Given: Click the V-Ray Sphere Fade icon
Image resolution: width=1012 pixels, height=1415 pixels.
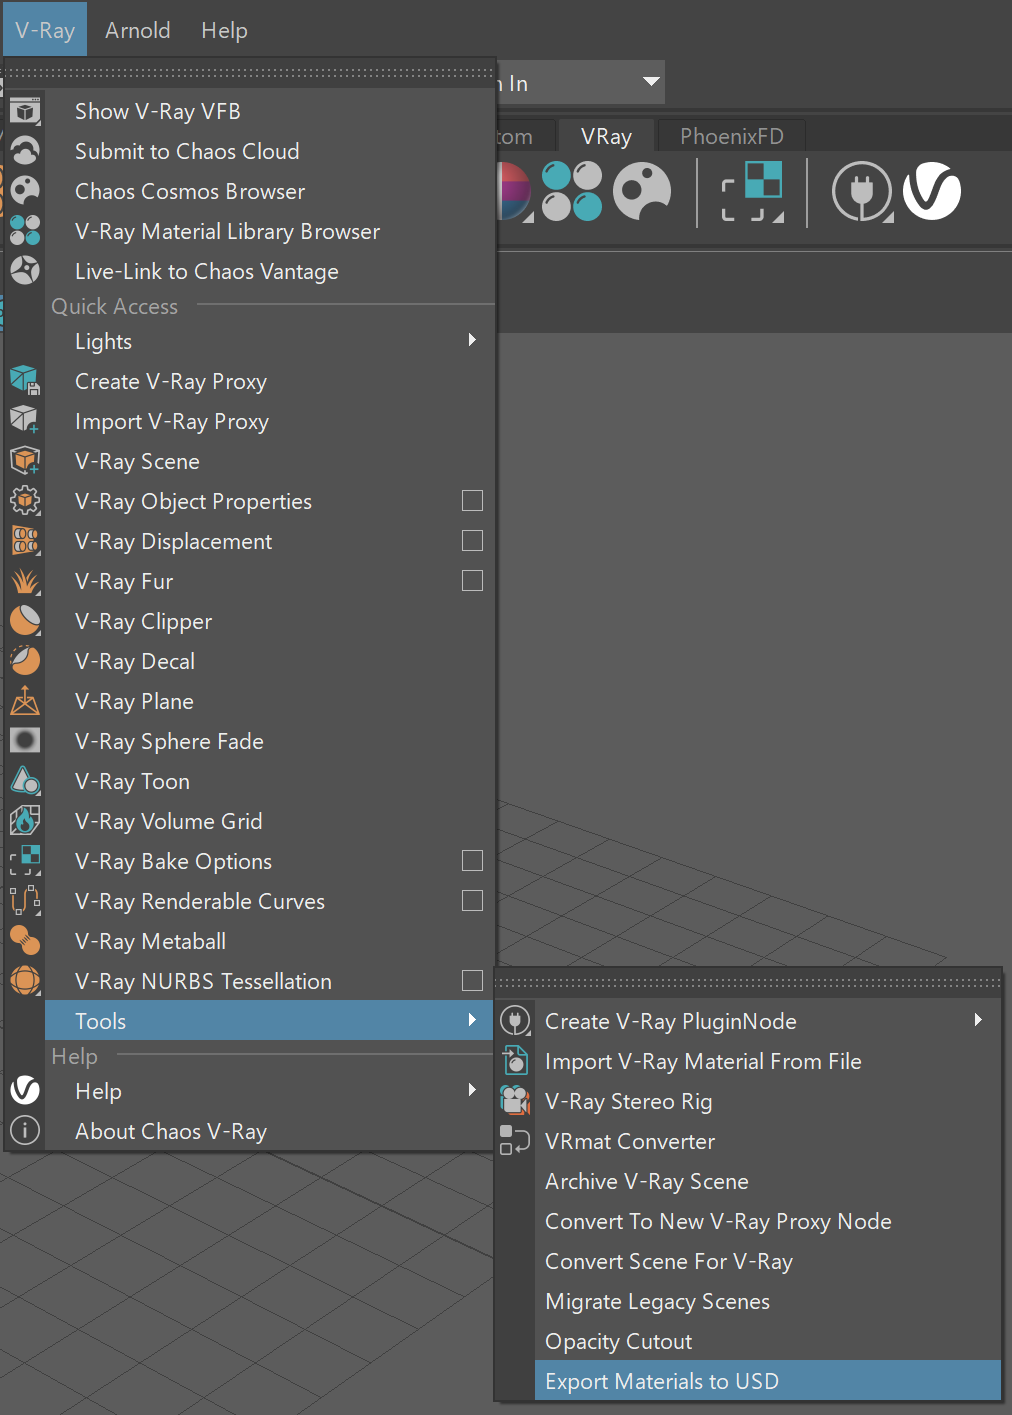Looking at the screenshot, I should click(x=25, y=741).
